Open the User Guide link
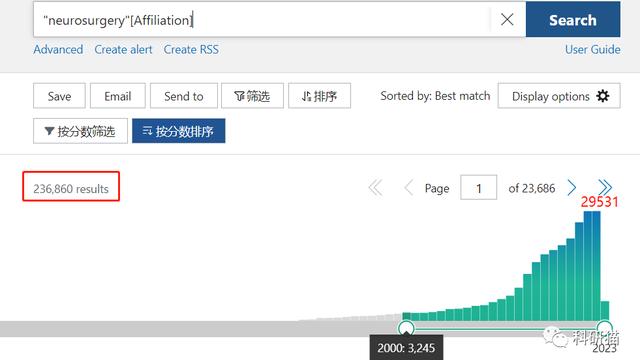The width and height of the screenshot is (640, 360). 593,49
